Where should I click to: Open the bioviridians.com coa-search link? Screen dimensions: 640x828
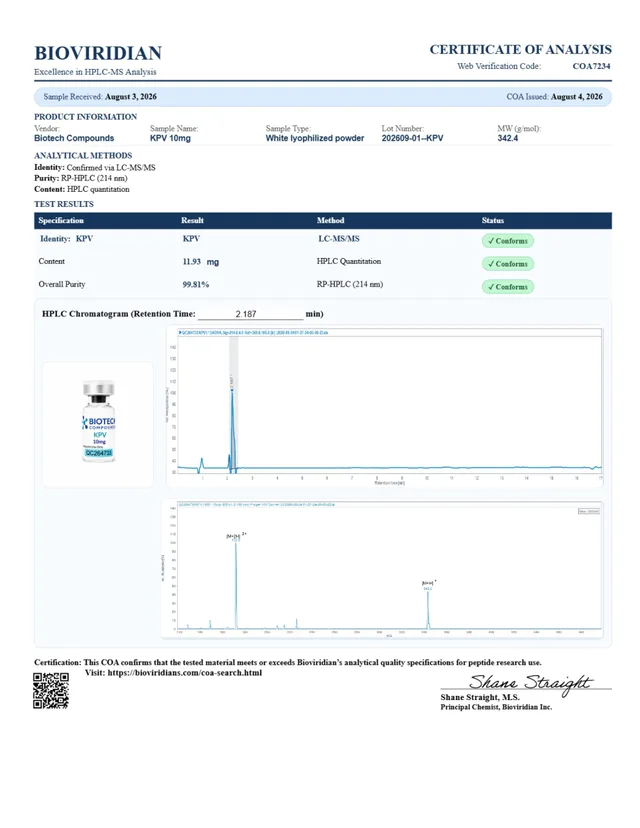tap(185, 673)
